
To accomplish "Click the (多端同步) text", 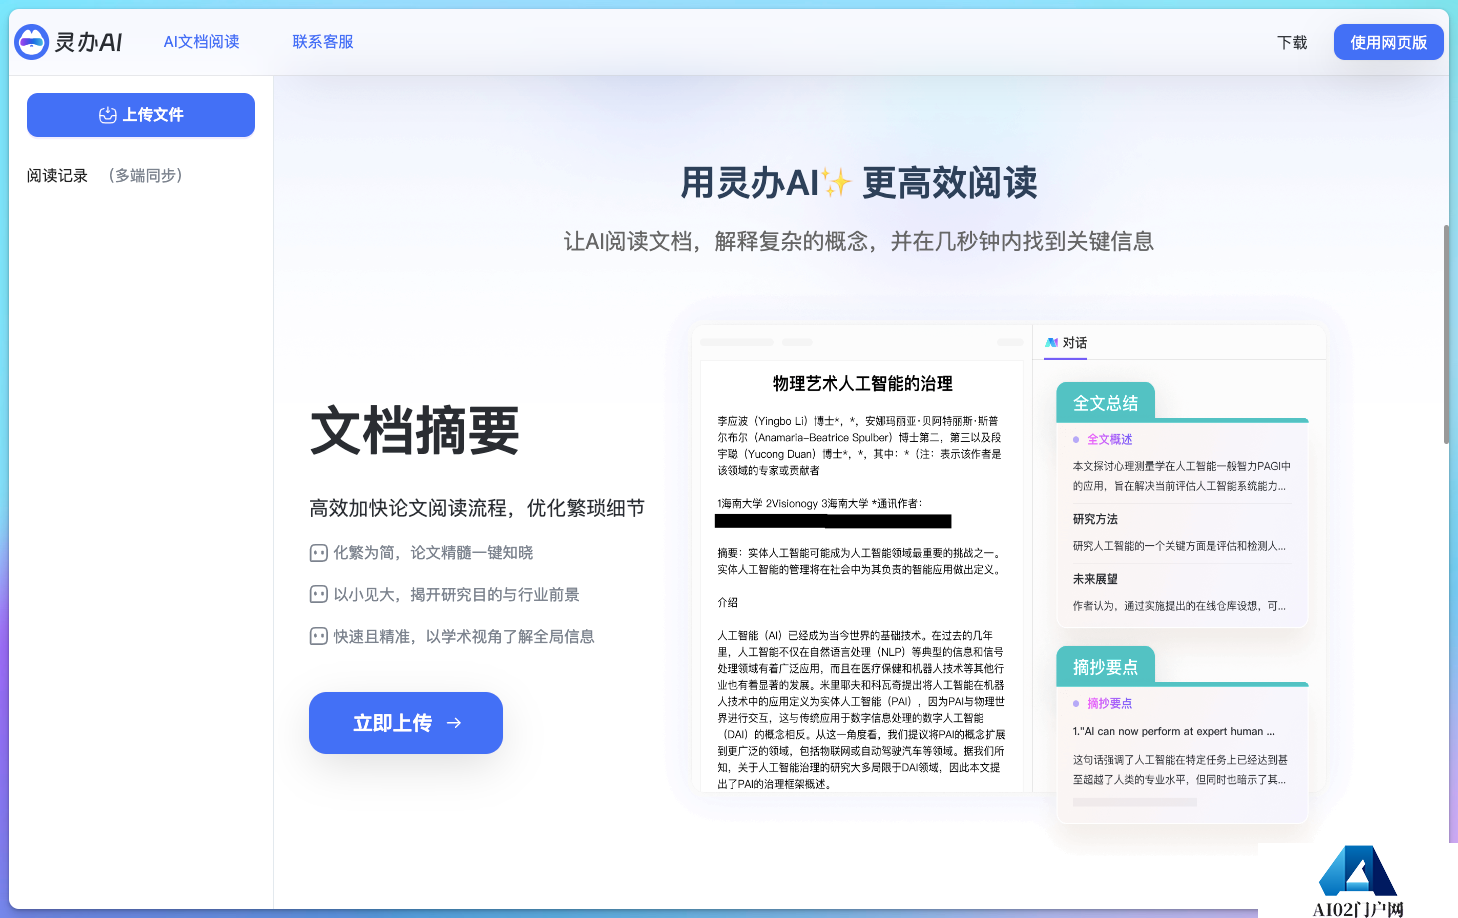I will coord(145,175).
